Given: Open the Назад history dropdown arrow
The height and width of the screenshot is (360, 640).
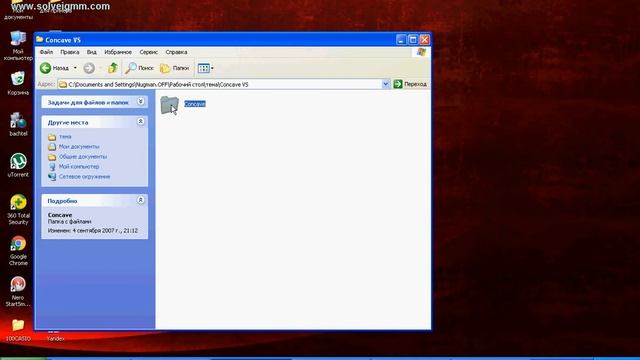Looking at the screenshot, I should [x=75, y=68].
